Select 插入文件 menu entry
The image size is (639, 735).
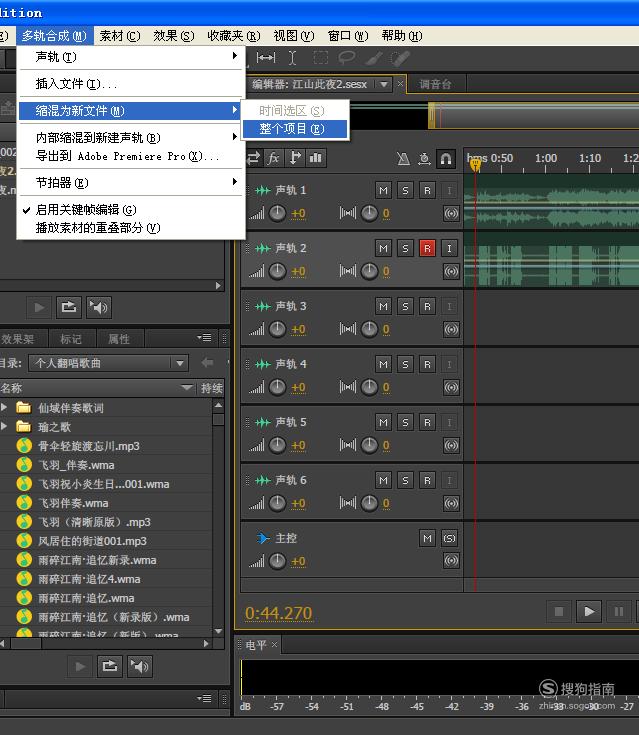click(x=131, y=84)
